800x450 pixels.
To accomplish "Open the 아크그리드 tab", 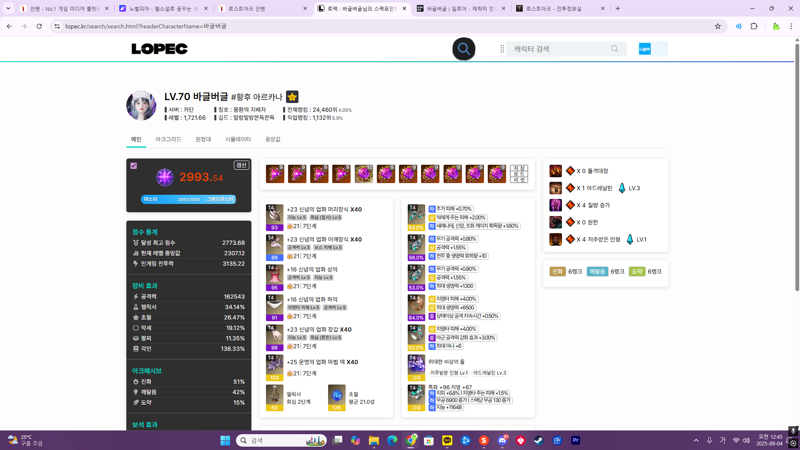I will (x=168, y=139).
